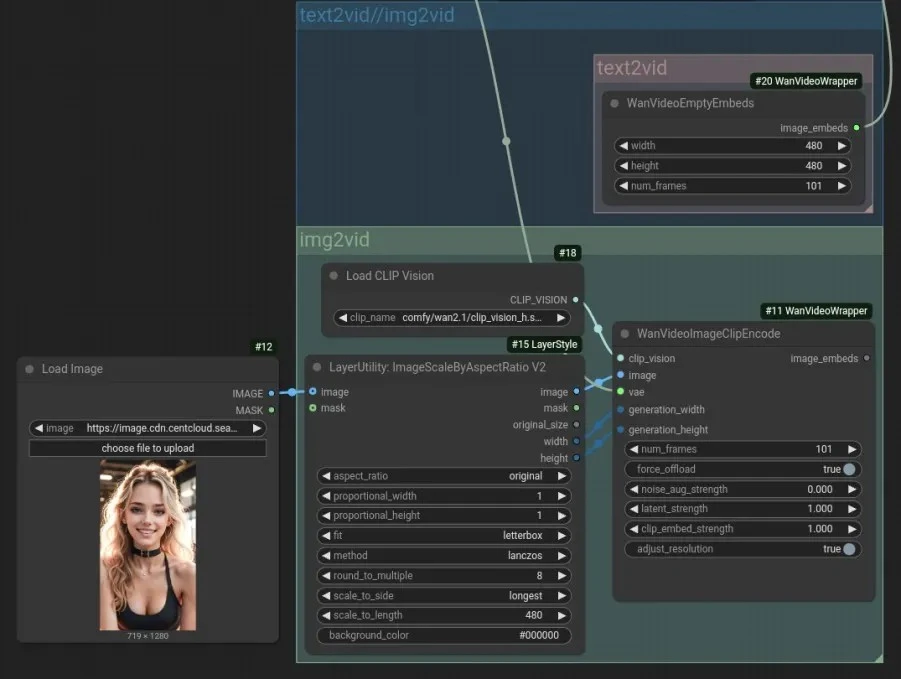Click the MASK output port on Load Image
Viewport: 901px width, 679px height.
(271, 410)
